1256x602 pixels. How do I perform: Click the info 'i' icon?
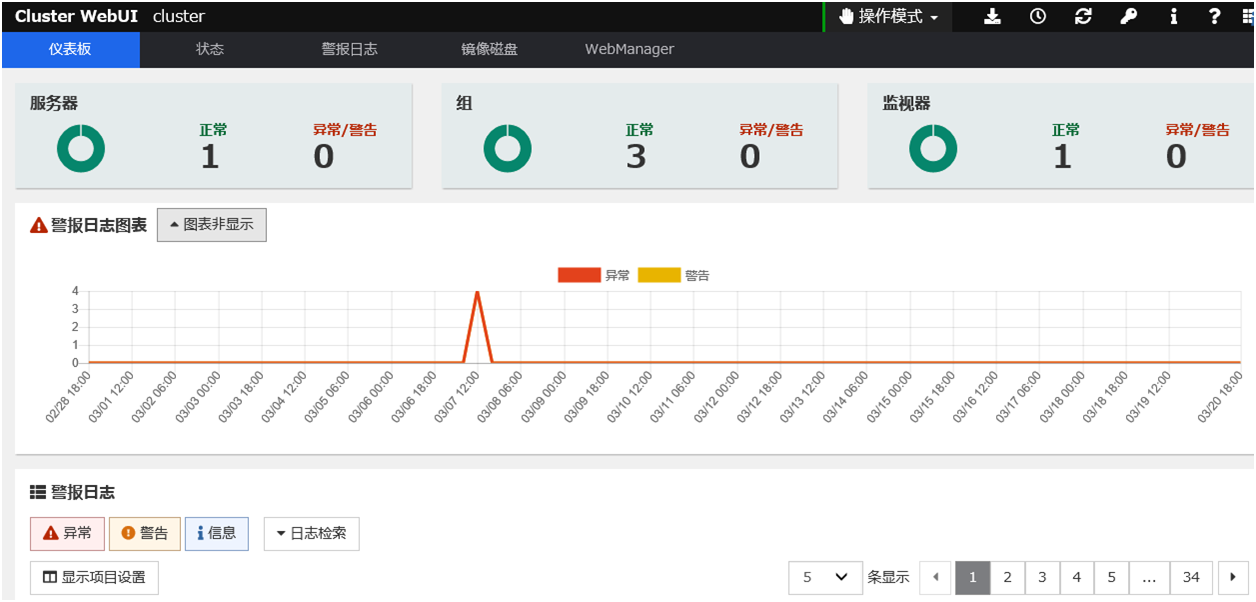tap(1173, 17)
